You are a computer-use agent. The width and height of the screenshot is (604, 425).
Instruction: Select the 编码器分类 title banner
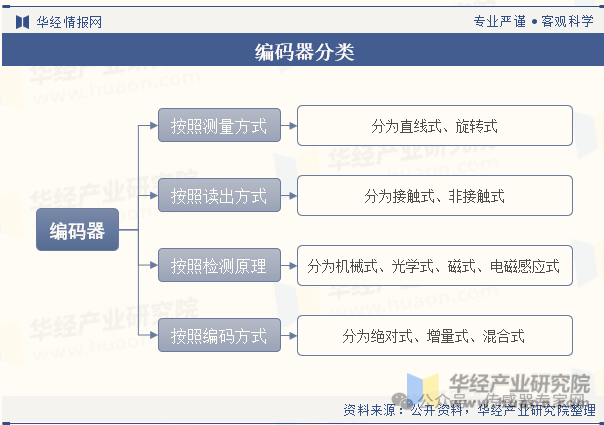(x=302, y=52)
